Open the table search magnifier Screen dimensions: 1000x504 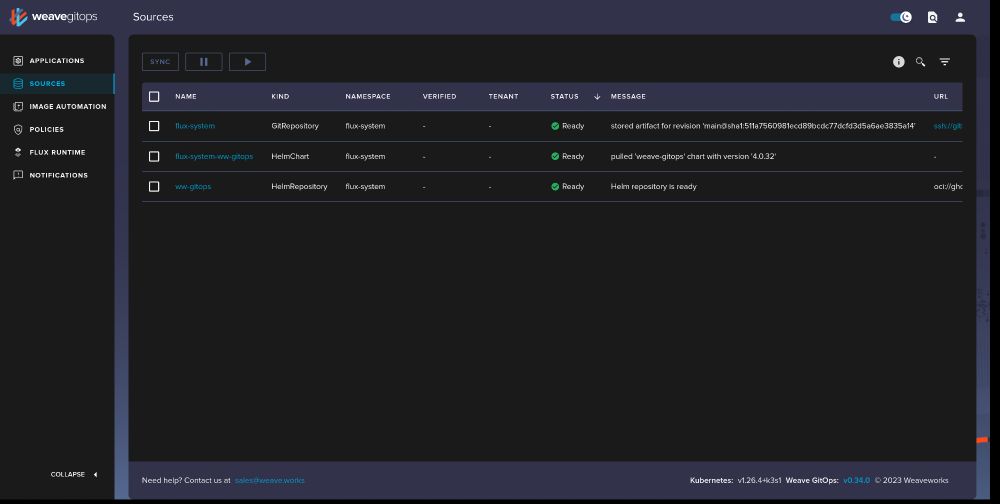[920, 62]
